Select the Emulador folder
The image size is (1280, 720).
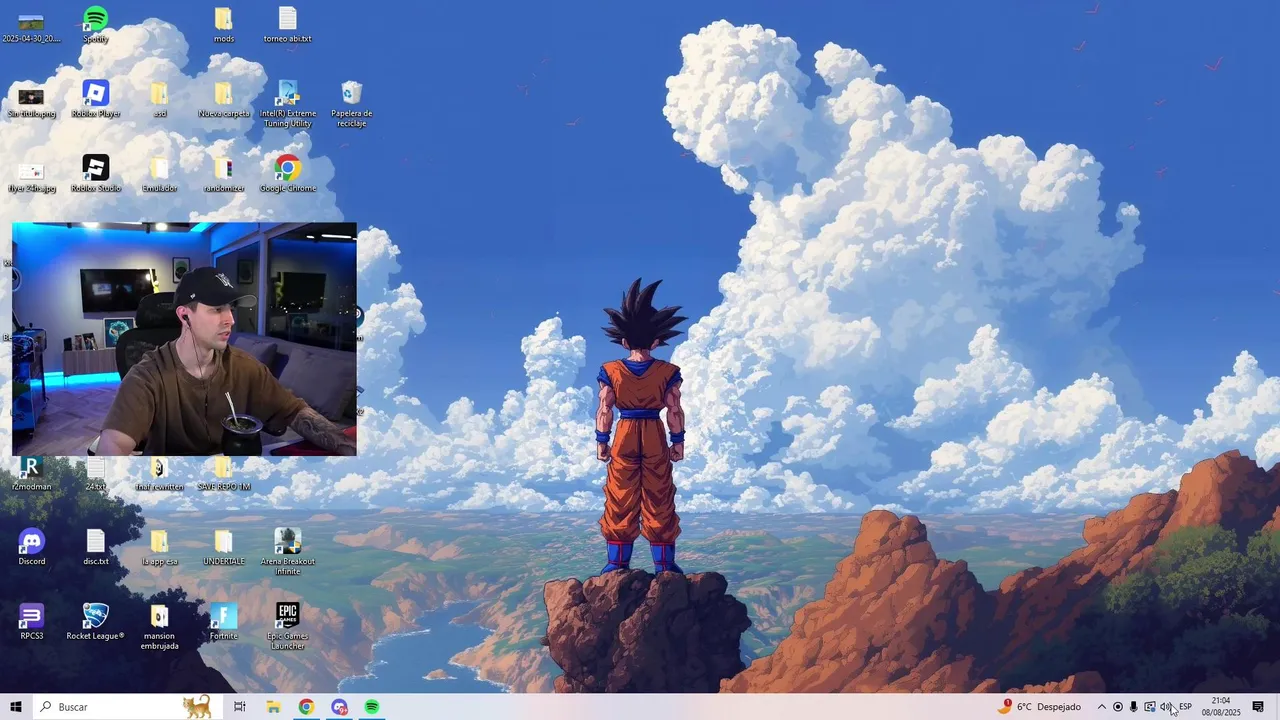tap(159, 175)
